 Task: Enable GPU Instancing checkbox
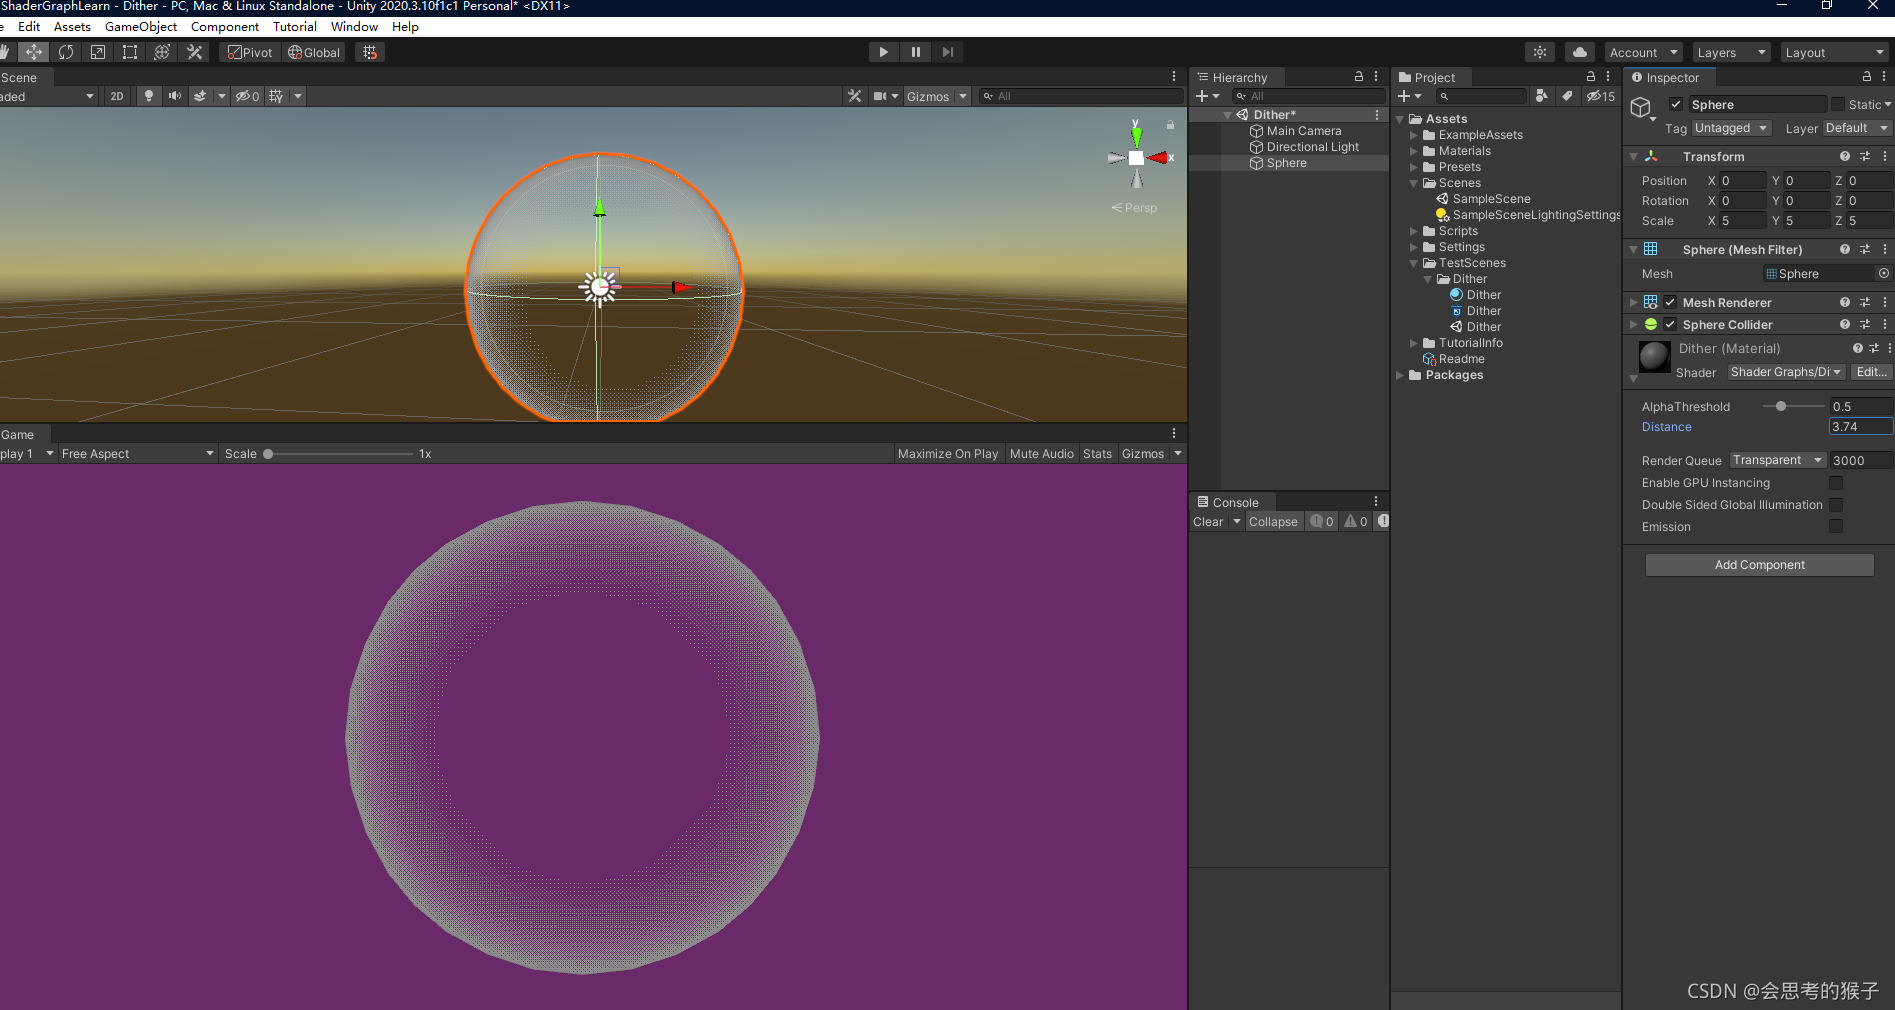coord(1836,483)
